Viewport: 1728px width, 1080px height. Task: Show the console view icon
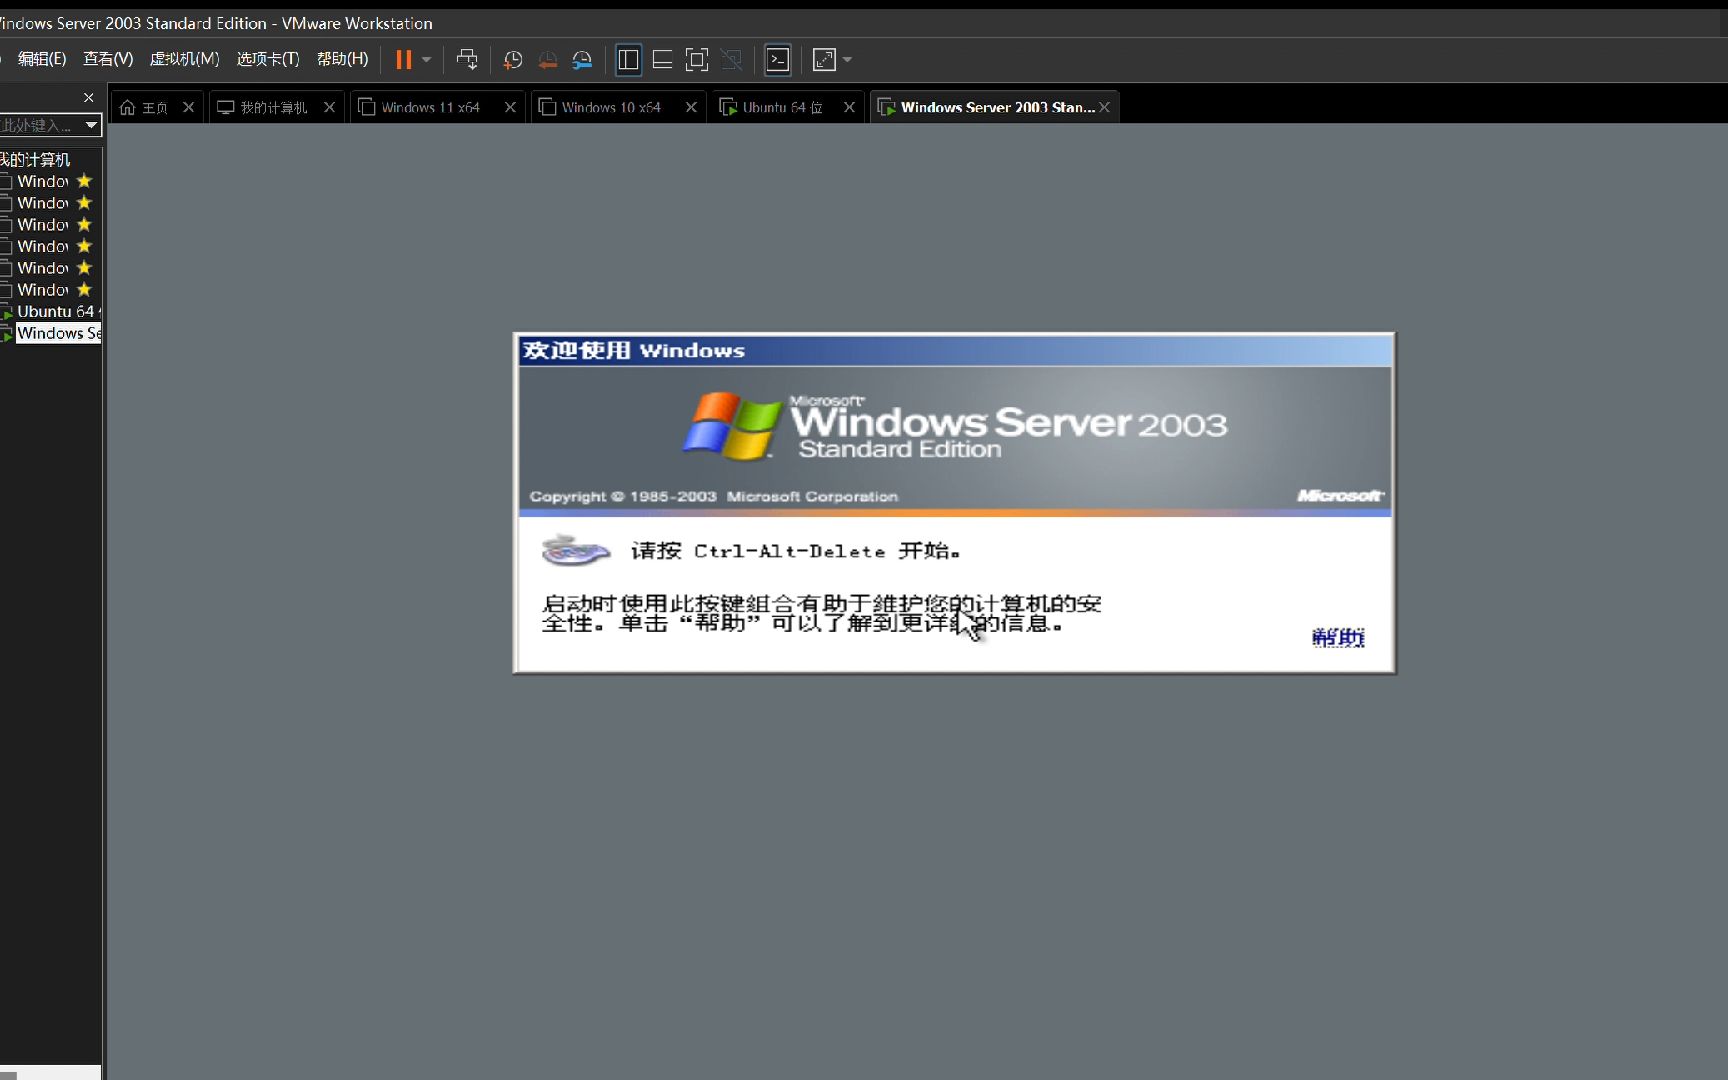pos(777,60)
